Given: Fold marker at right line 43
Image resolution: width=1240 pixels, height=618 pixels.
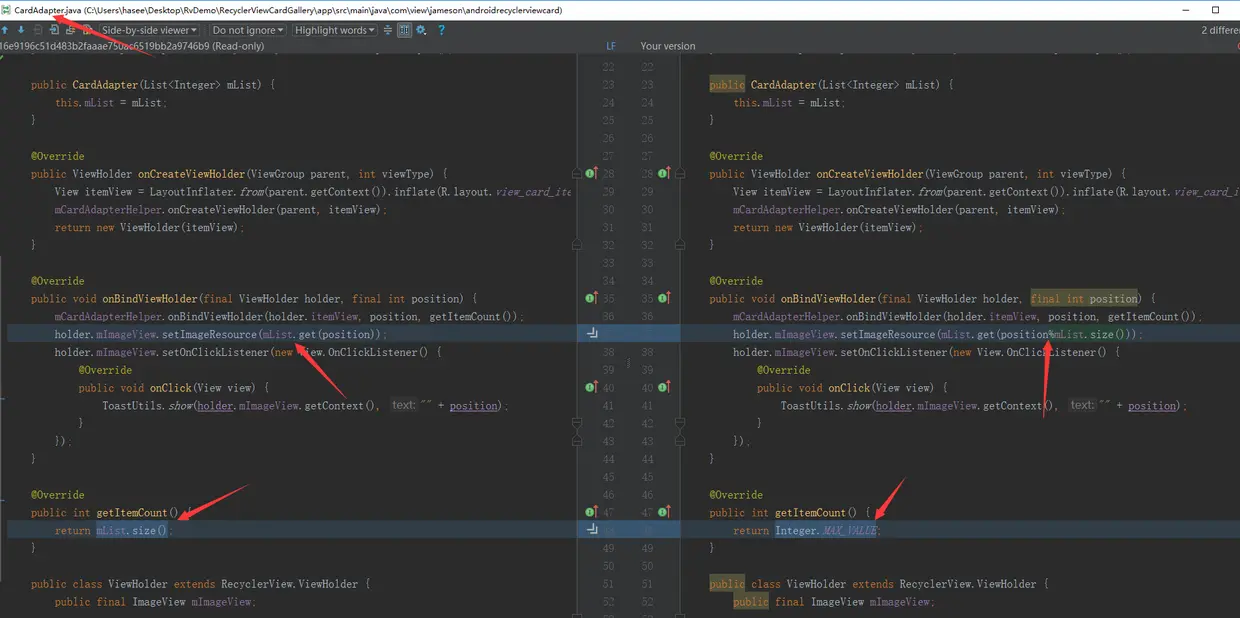Looking at the screenshot, I should point(678,441).
